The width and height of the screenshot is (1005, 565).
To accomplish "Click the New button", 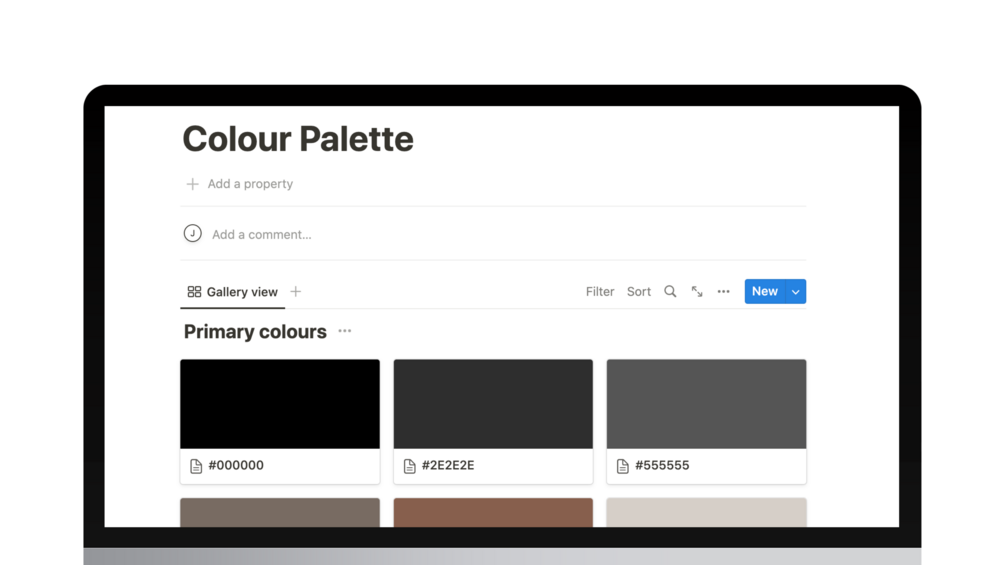I will [x=765, y=292].
